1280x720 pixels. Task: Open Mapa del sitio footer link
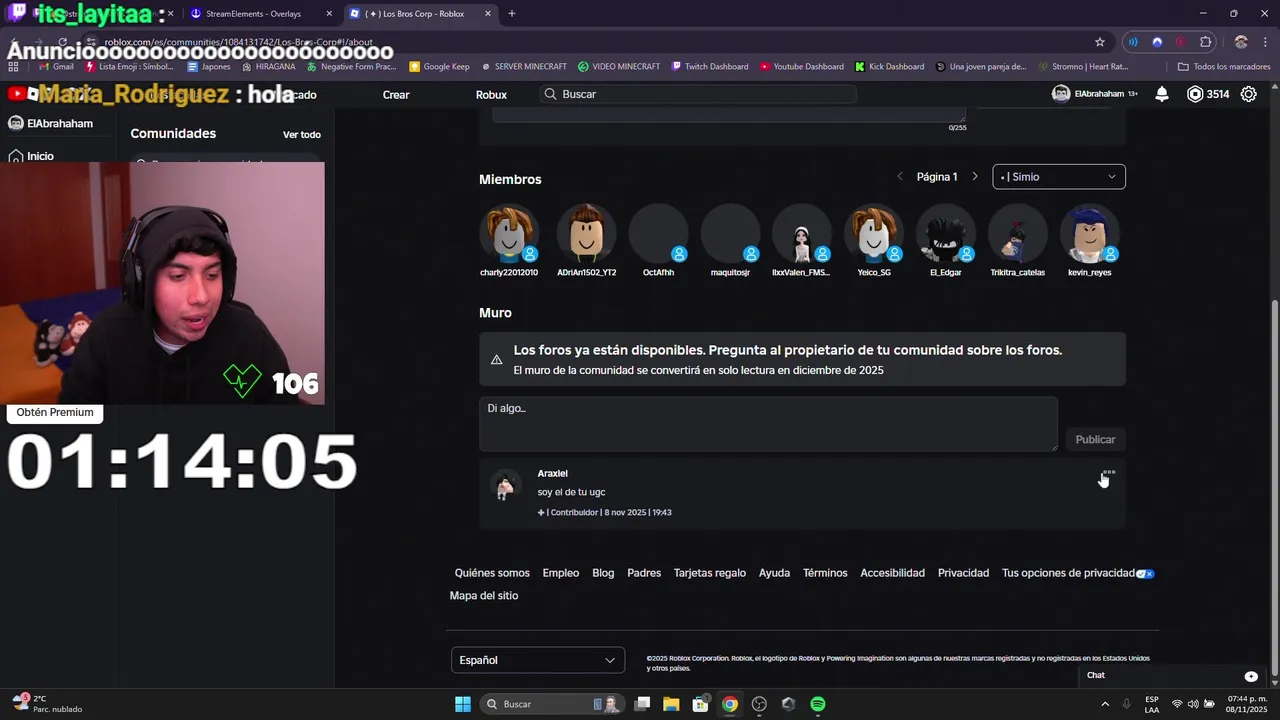click(x=484, y=596)
